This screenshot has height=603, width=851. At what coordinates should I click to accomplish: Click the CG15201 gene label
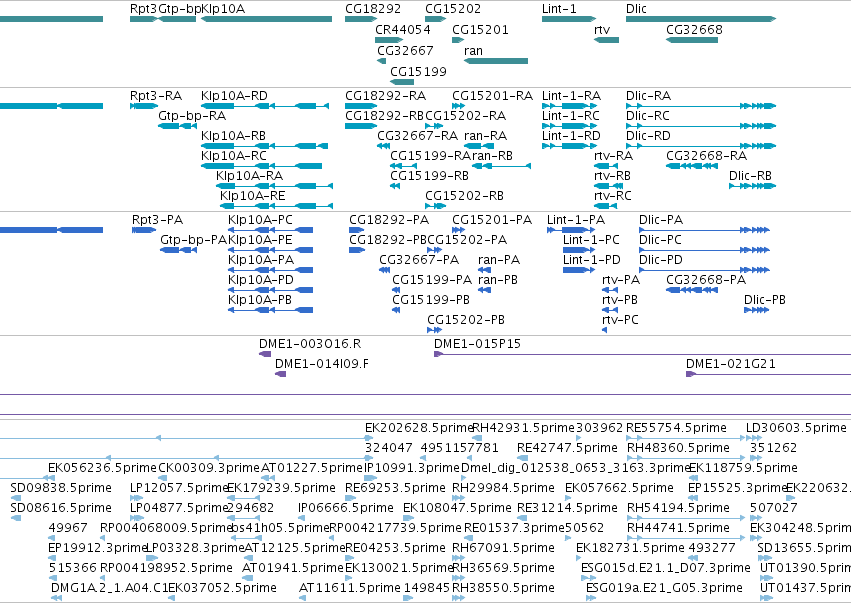coord(480,29)
